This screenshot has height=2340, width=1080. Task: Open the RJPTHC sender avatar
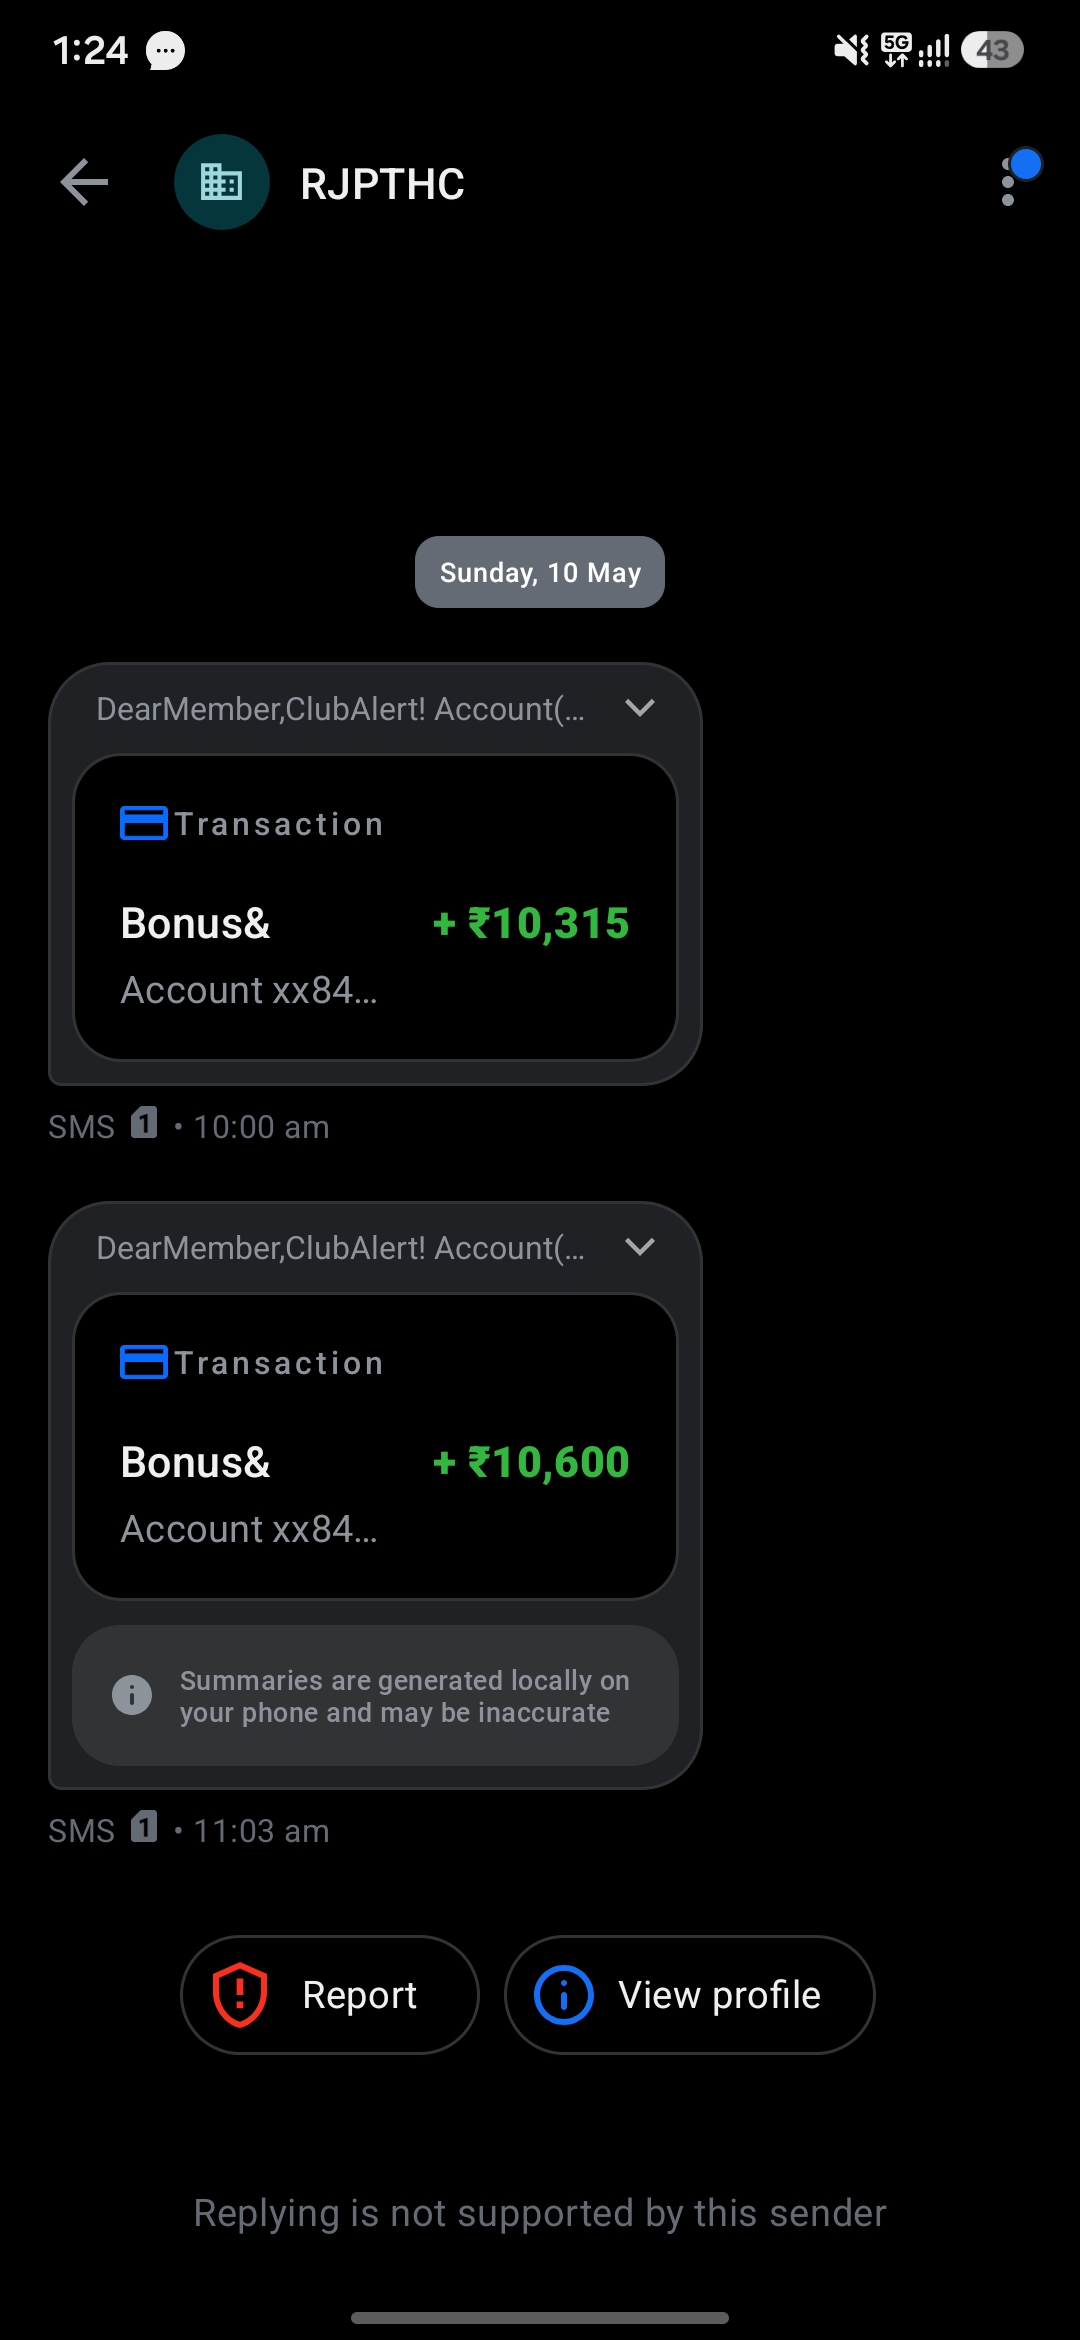pyautogui.click(x=222, y=182)
